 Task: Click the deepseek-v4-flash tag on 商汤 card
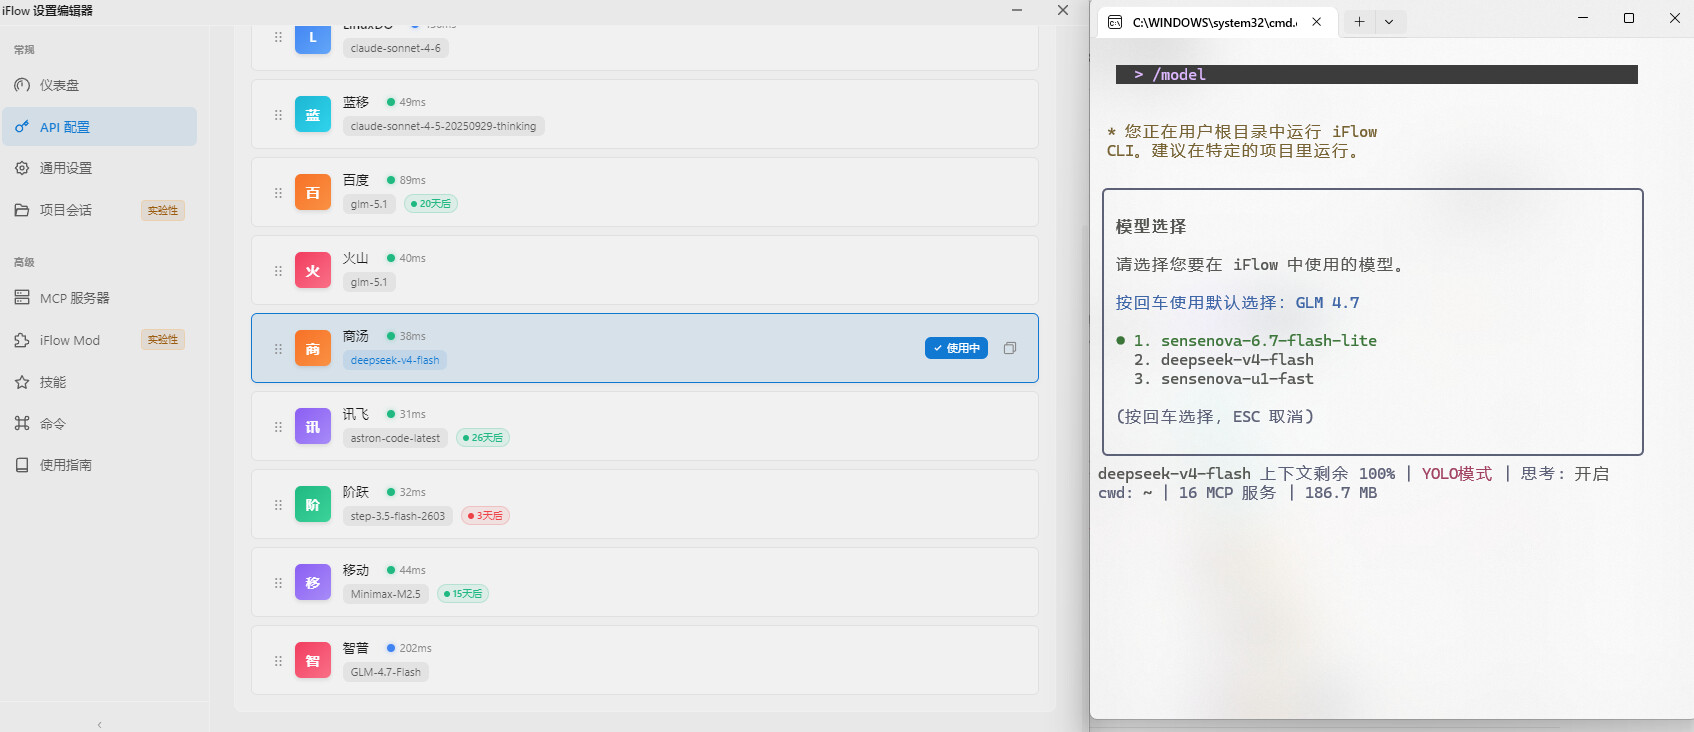395,360
